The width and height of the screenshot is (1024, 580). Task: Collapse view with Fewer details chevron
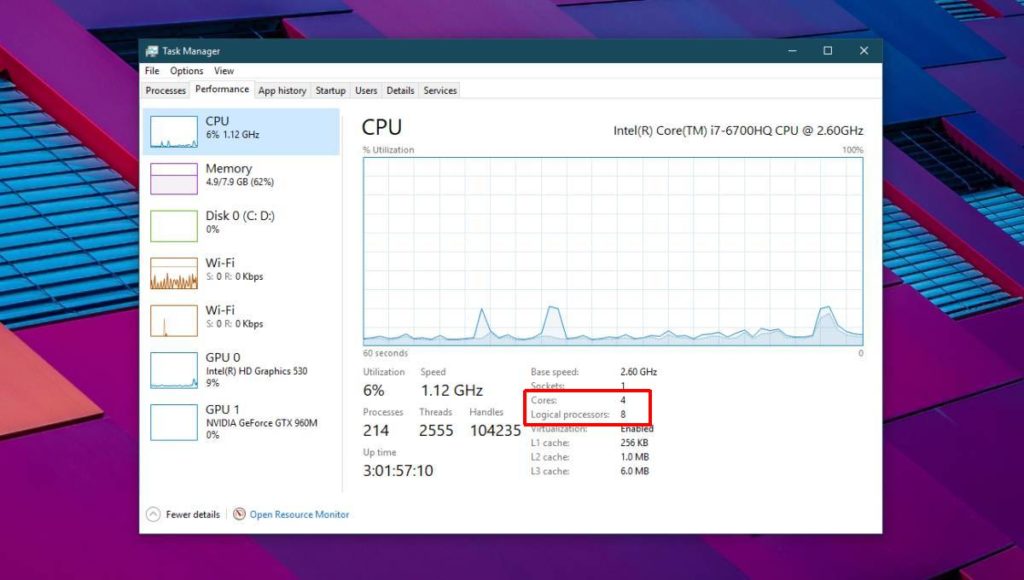[x=153, y=514]
